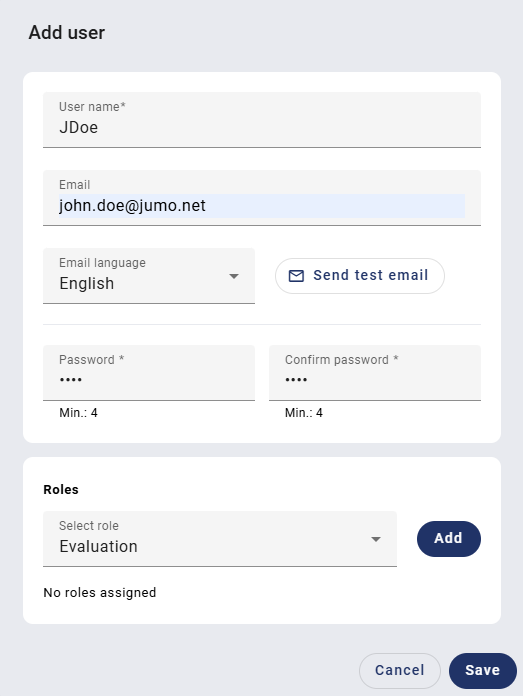Click the "Add user" dialog title
The image size is (523, 696).
(x=67, y=33)
